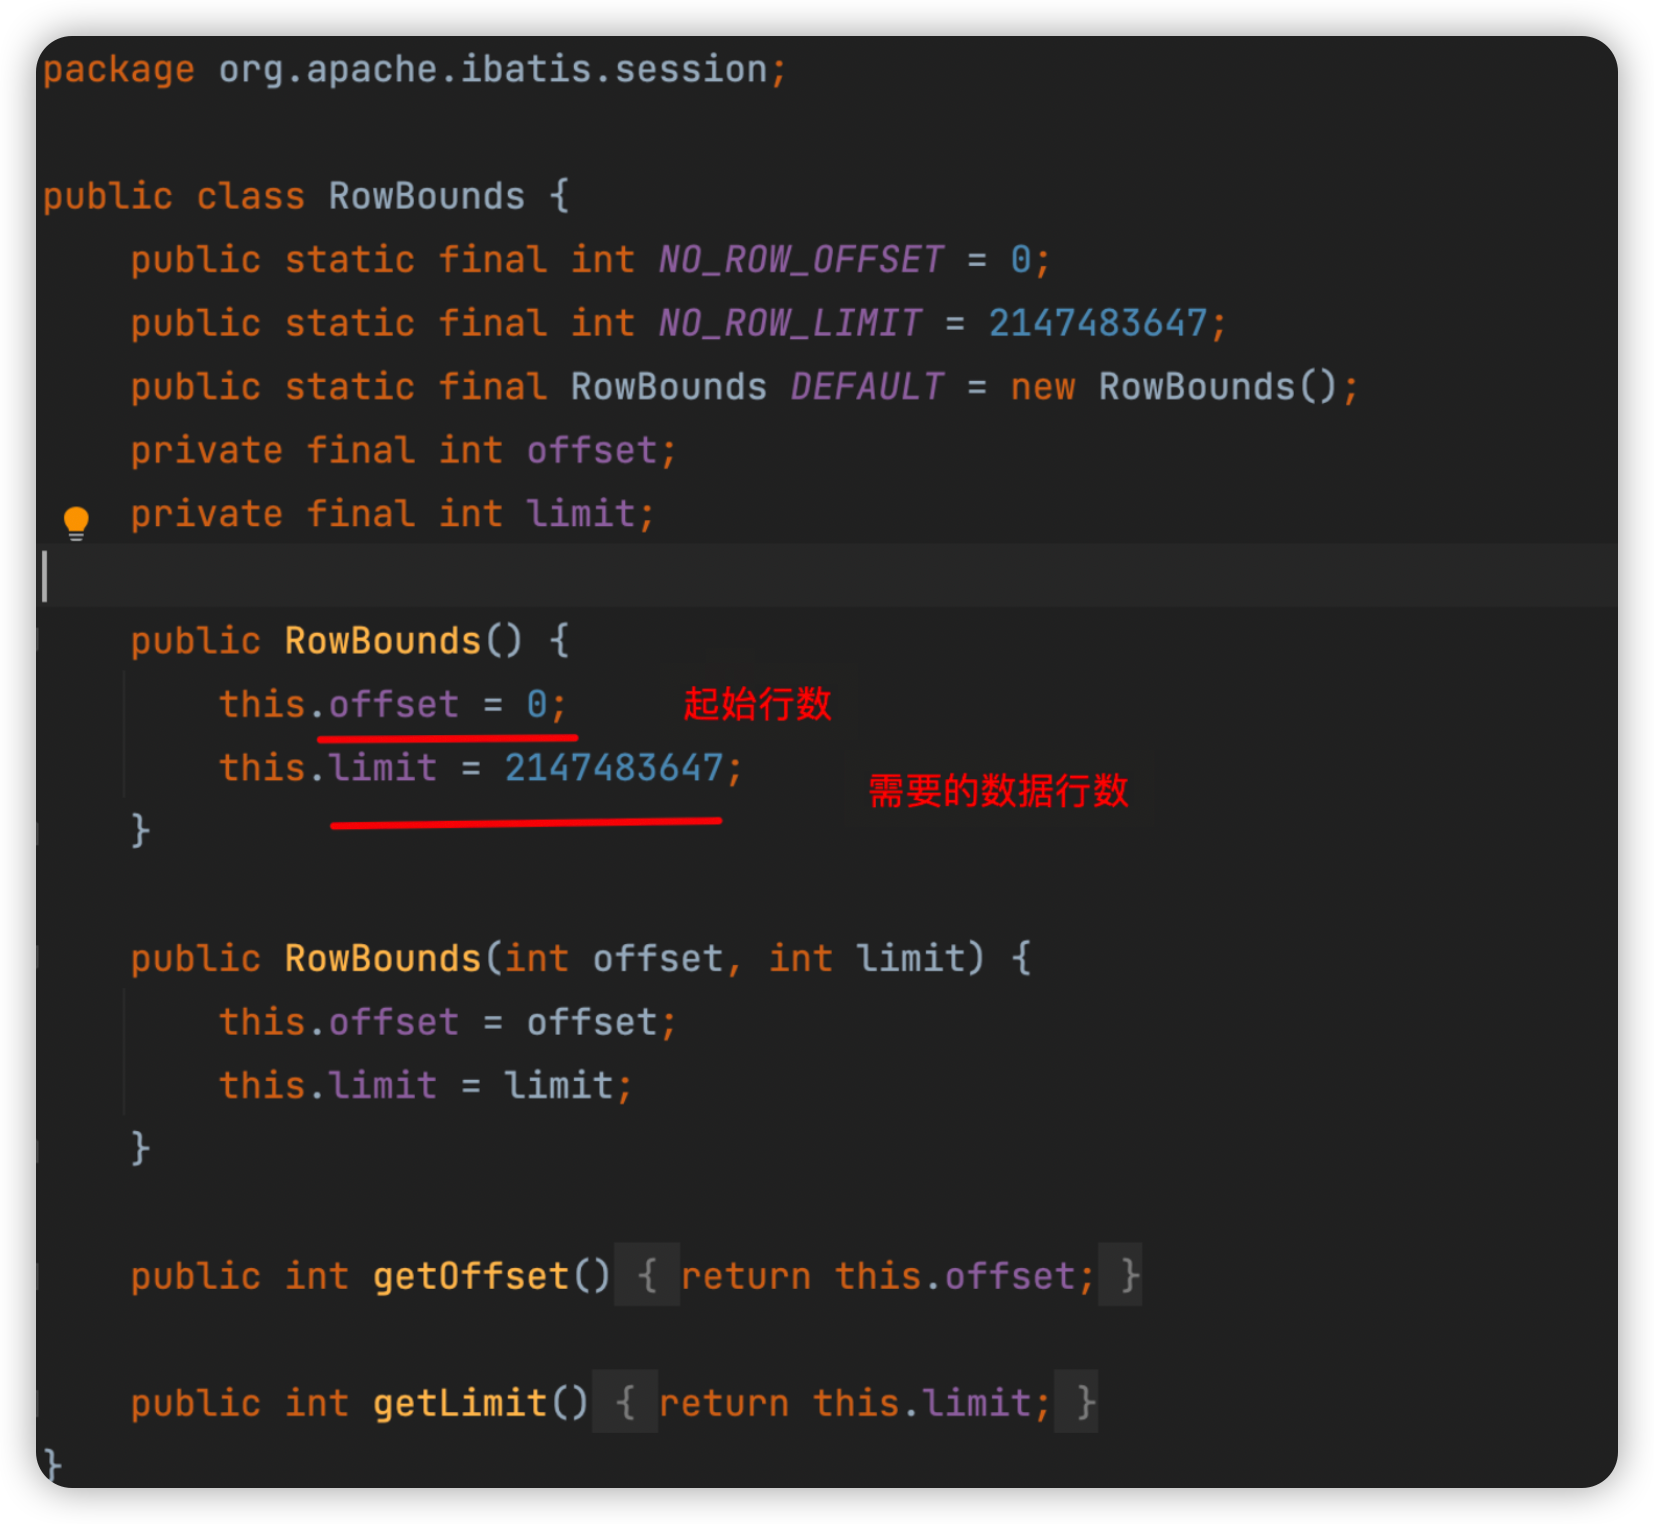This screenshot has height=1524, width=1654.
Task: Select the NO_ROW_LIMIT constant name
Action: click(x=790, y=323)
